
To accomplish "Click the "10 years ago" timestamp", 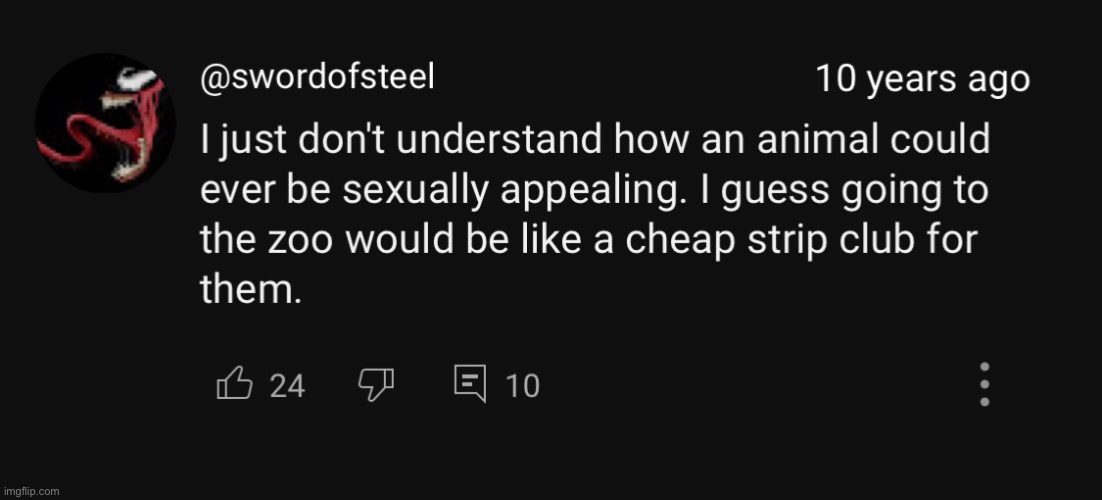I will pos(922,79).
